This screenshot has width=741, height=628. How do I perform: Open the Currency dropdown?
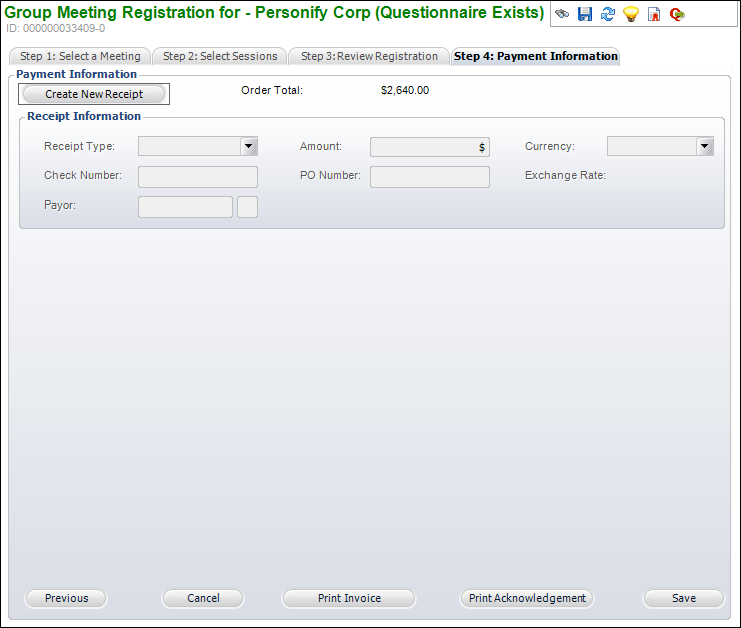click(705, 146)
